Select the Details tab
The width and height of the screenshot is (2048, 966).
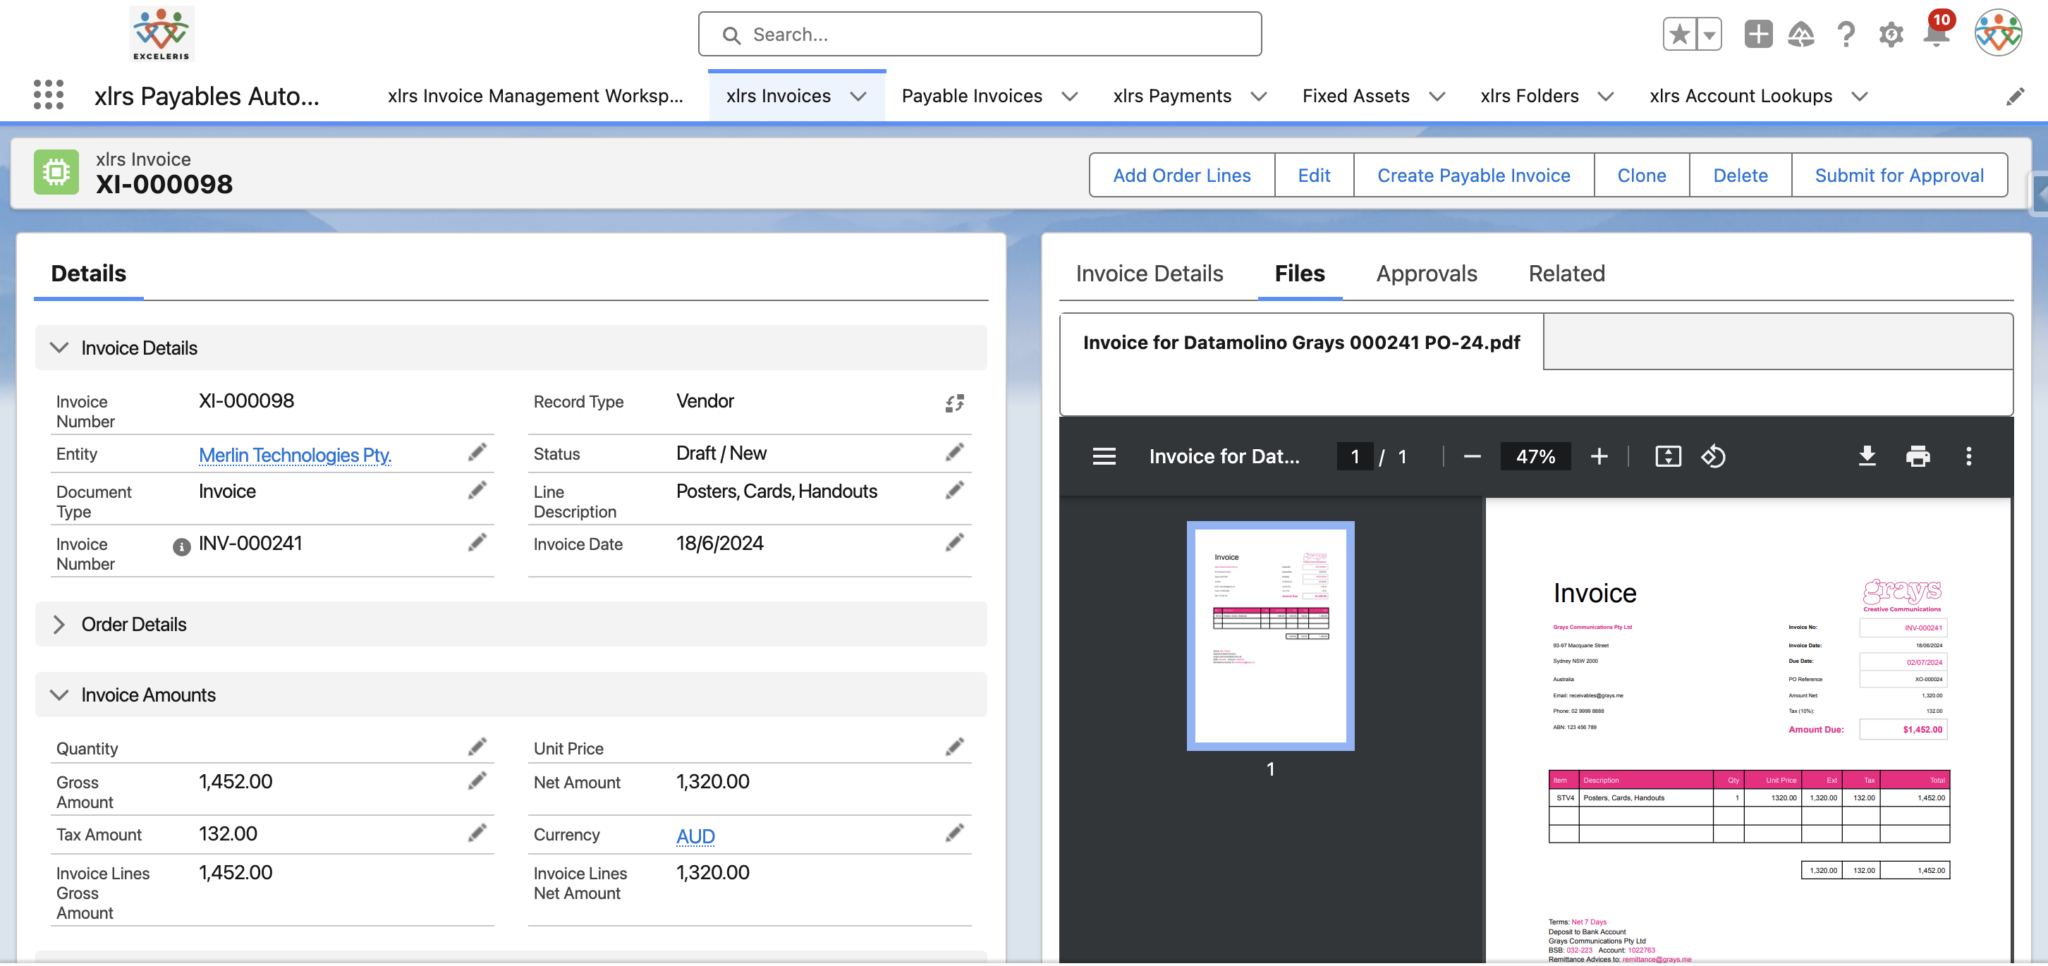pos(89,273)
